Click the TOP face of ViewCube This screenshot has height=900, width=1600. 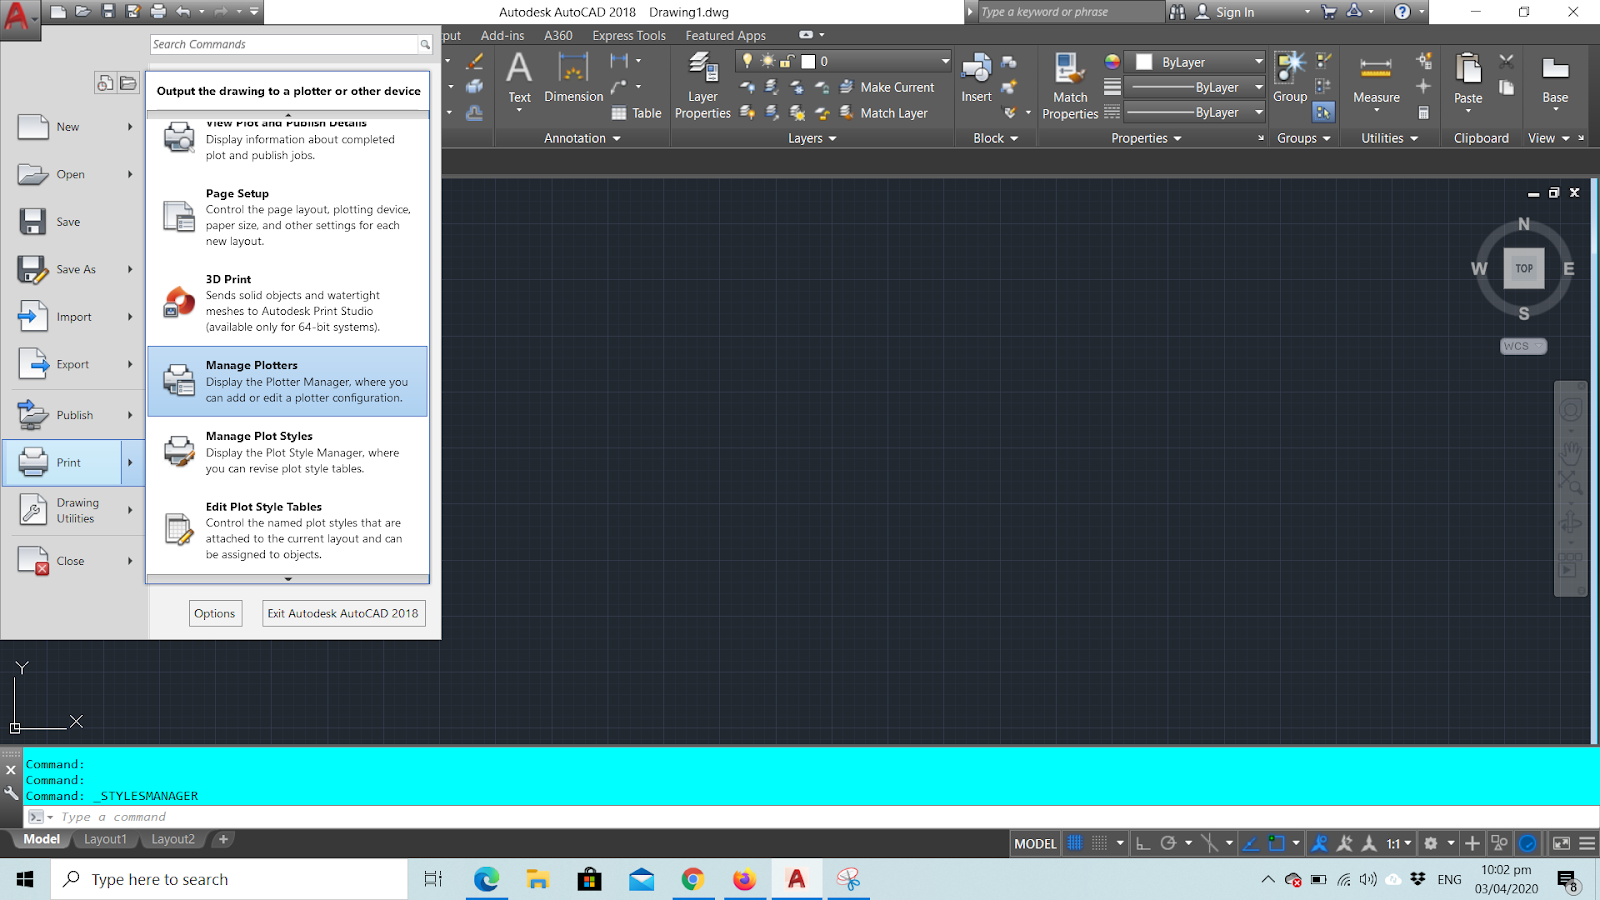click(x=1524, y=268)
